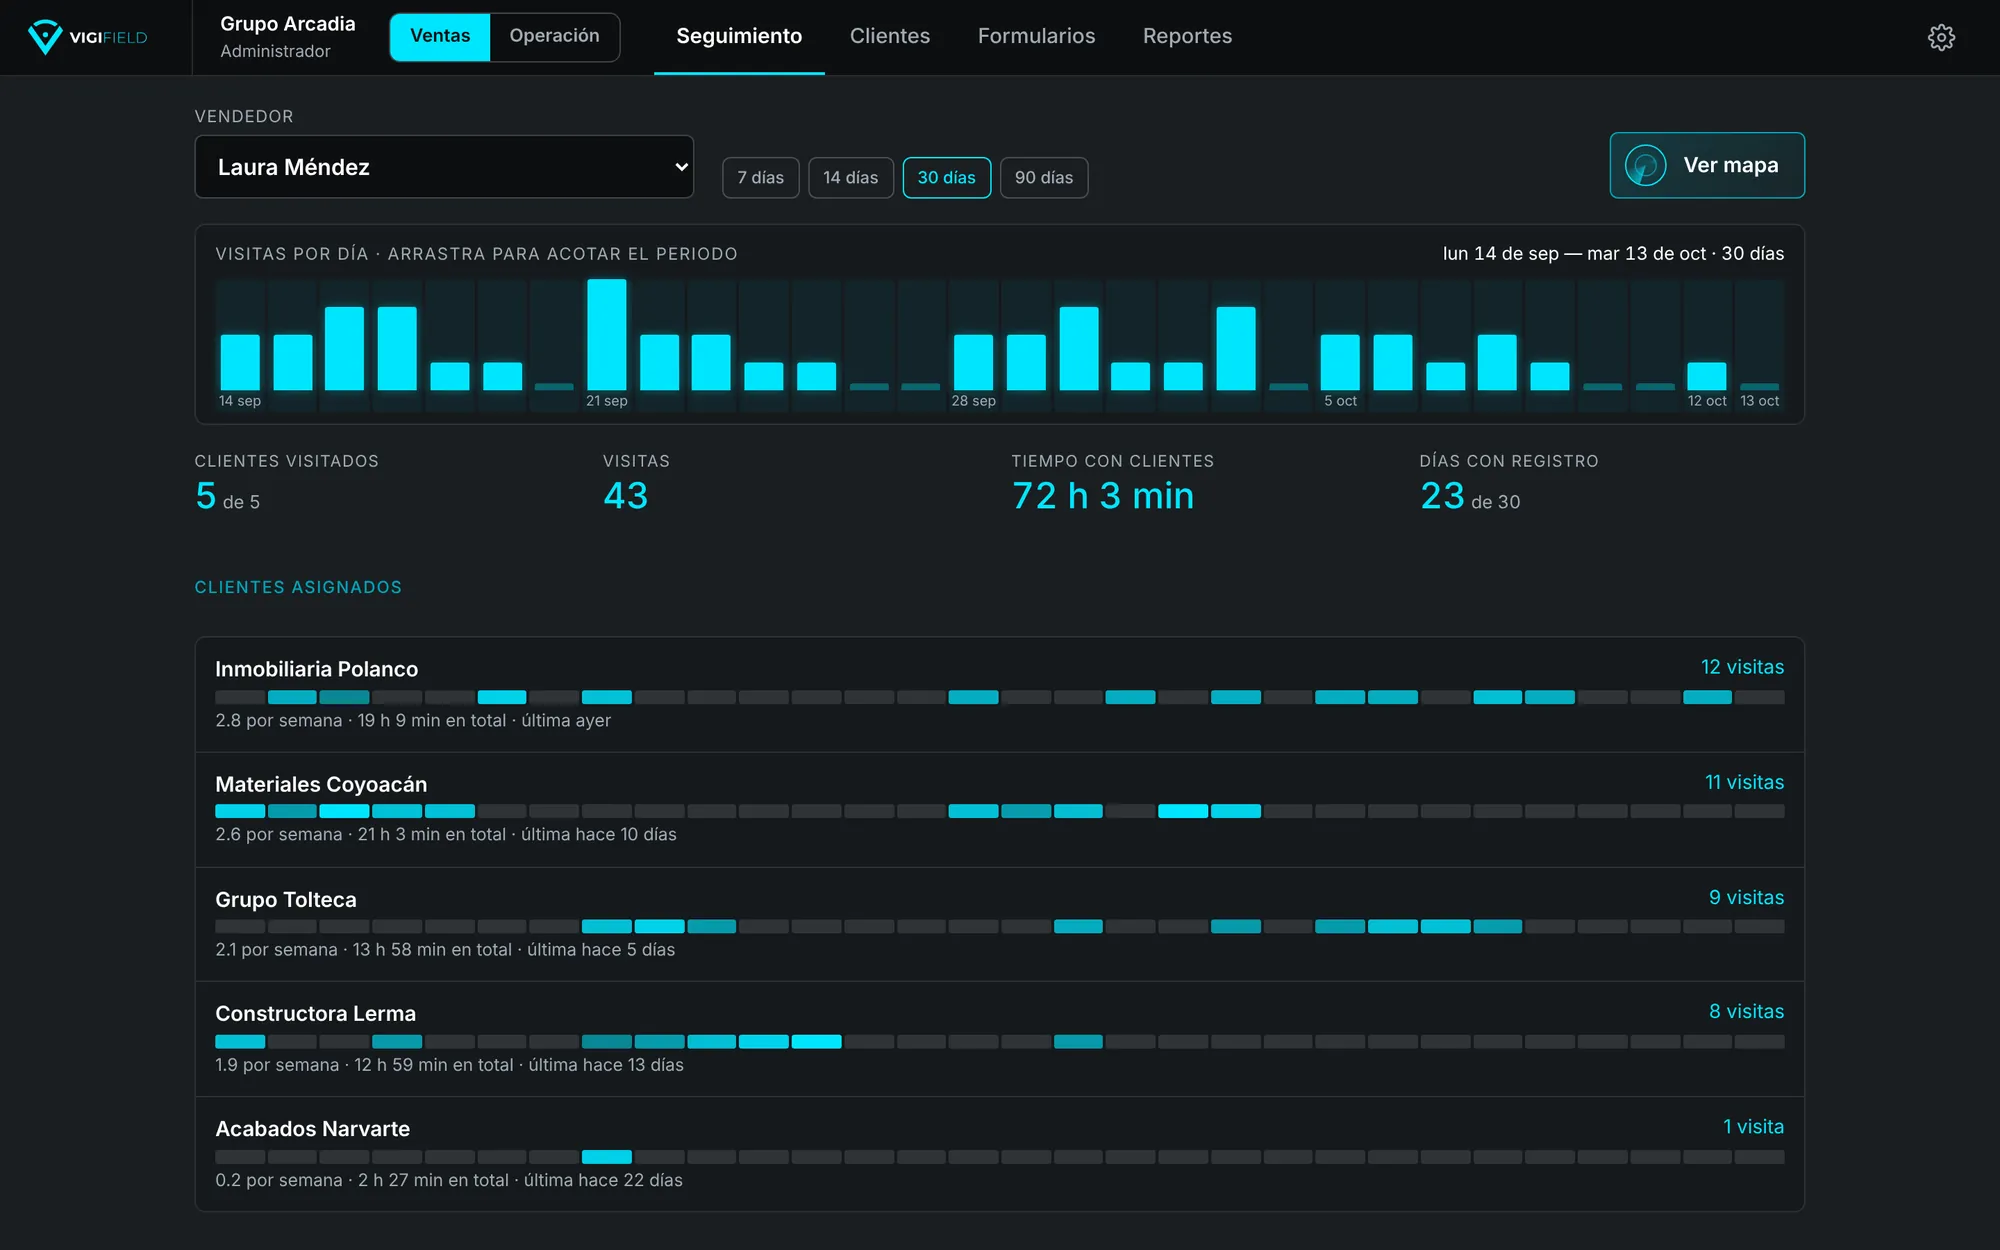Open the Constructora Lerma client row
Image resolution: width=2000 pixels, height=1250 pixels.
point(1000,1039)
